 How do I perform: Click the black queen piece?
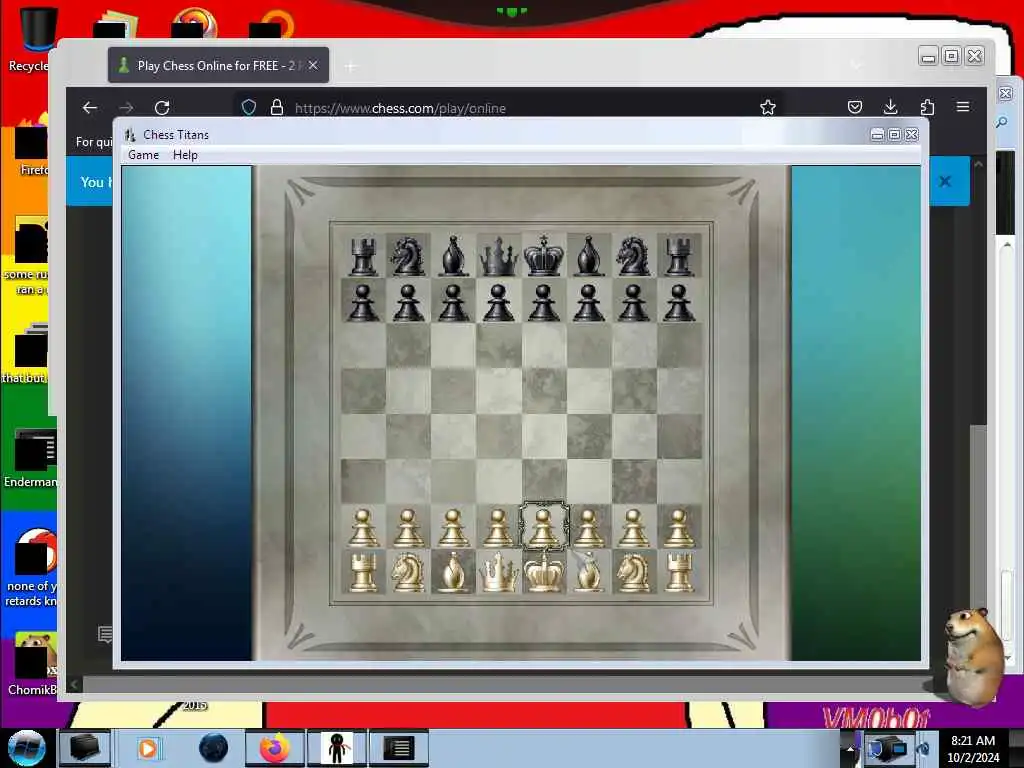click(498, 256)
